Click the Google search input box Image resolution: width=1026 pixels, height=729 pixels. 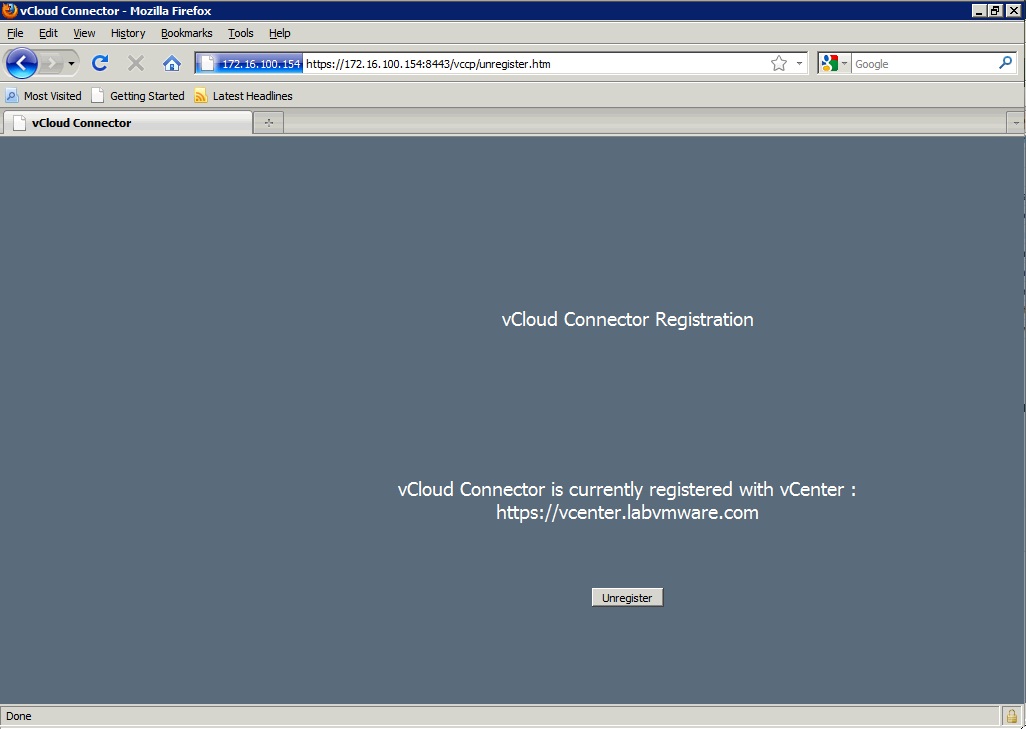point(923,63)
